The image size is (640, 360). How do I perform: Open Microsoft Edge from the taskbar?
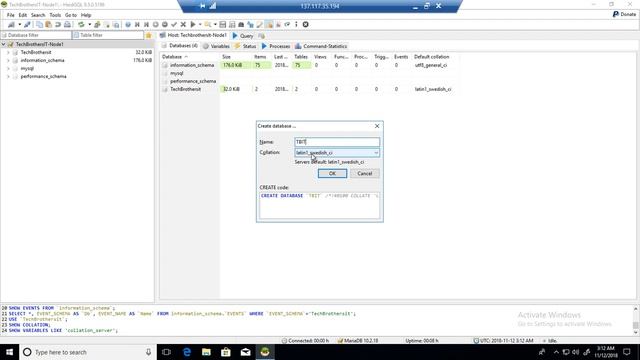[x=187, y=352]
